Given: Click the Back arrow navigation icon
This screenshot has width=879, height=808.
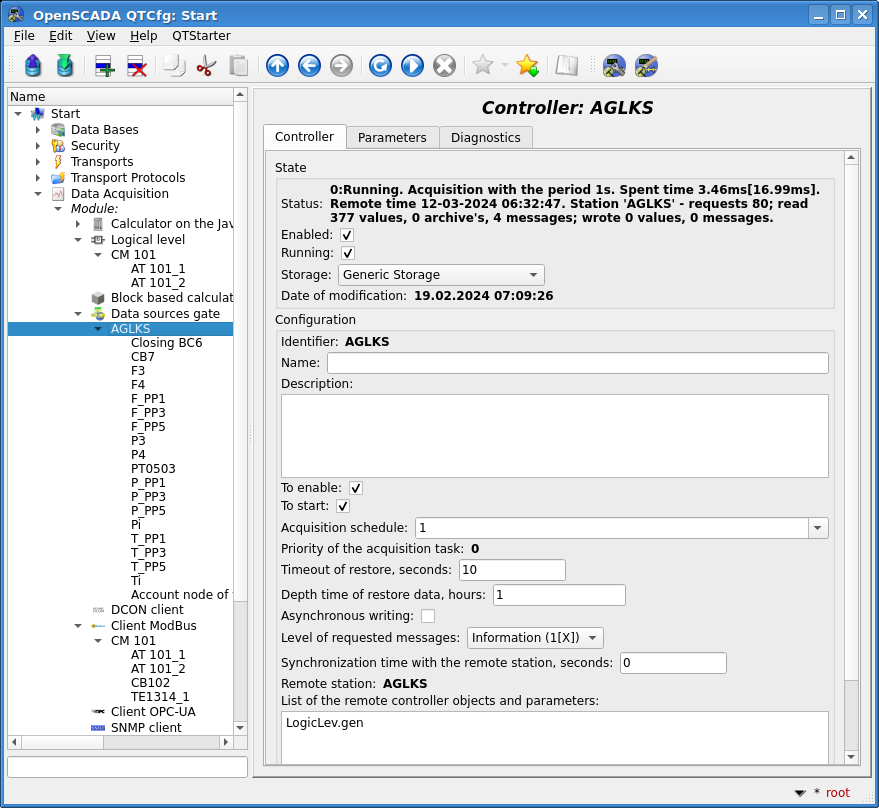Looking at the screenshot, I should click(x=309, y=66).
